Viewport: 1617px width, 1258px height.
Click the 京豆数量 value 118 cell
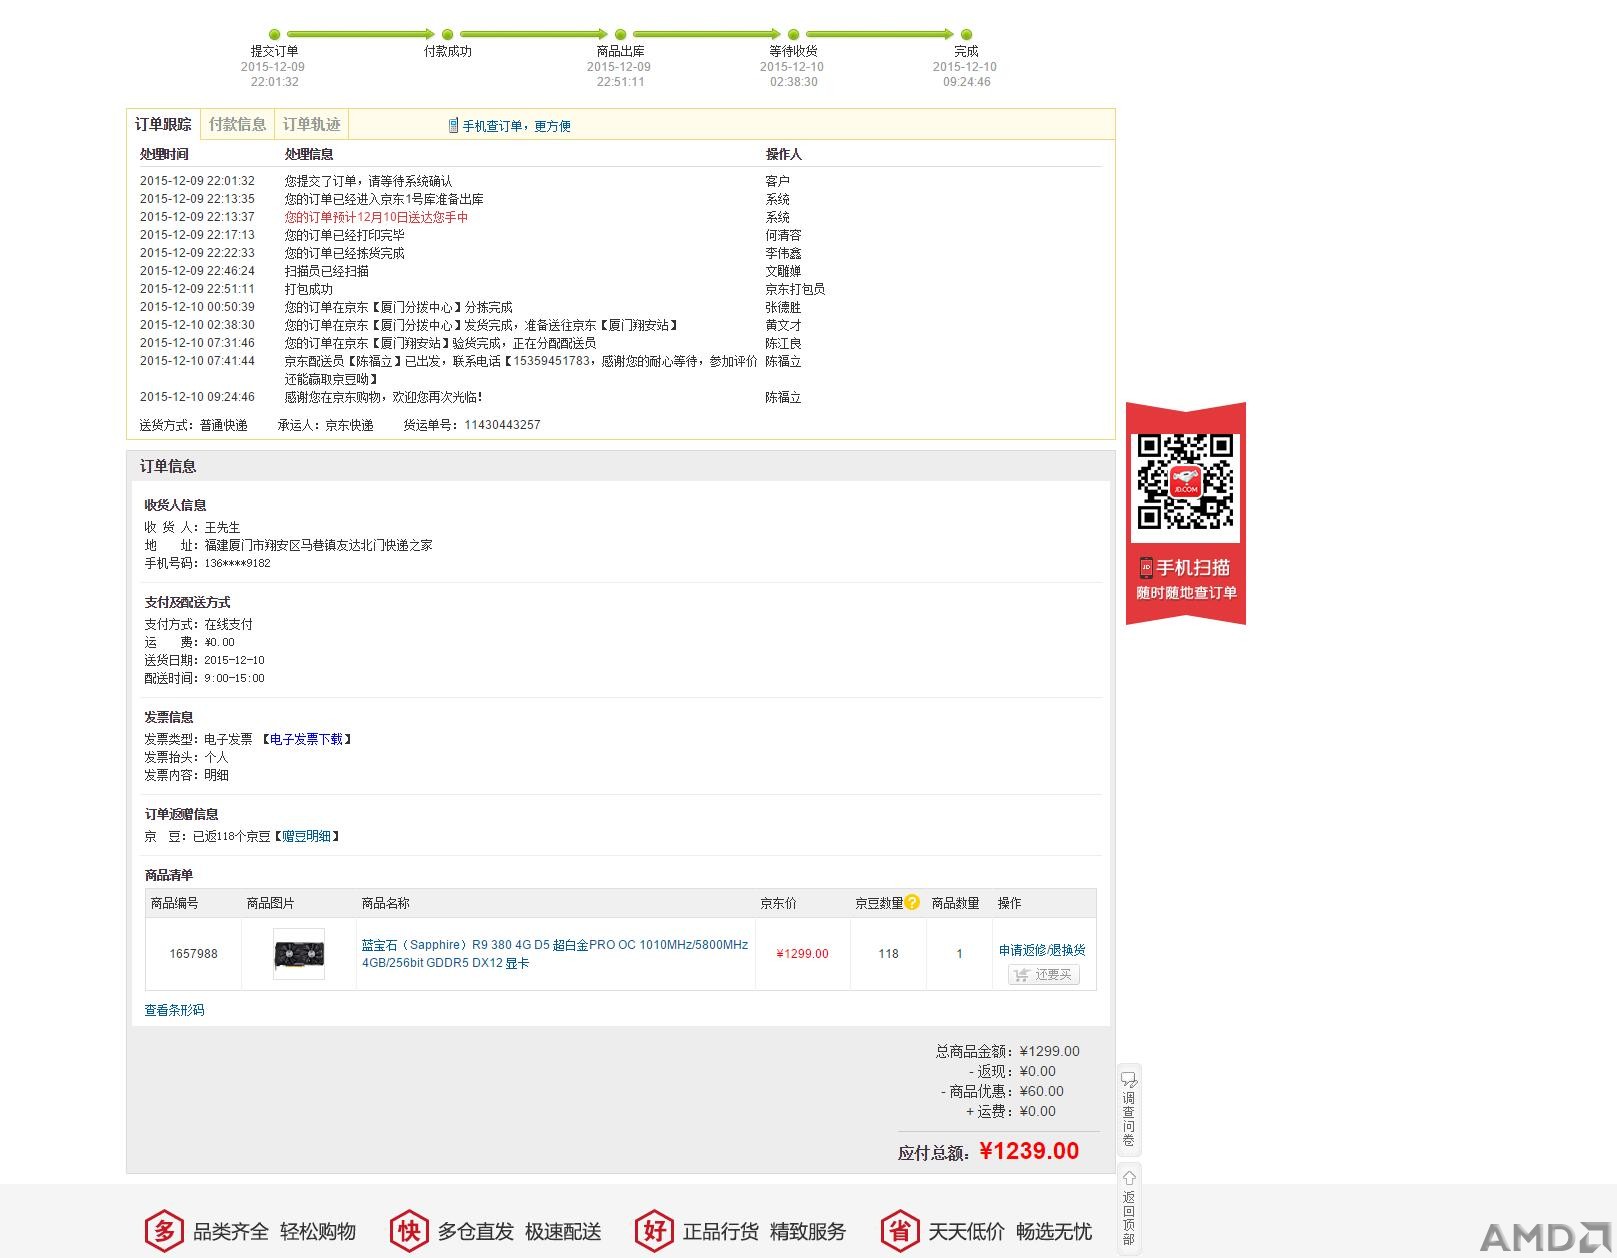pyautogui.click(x=888, y=954)
